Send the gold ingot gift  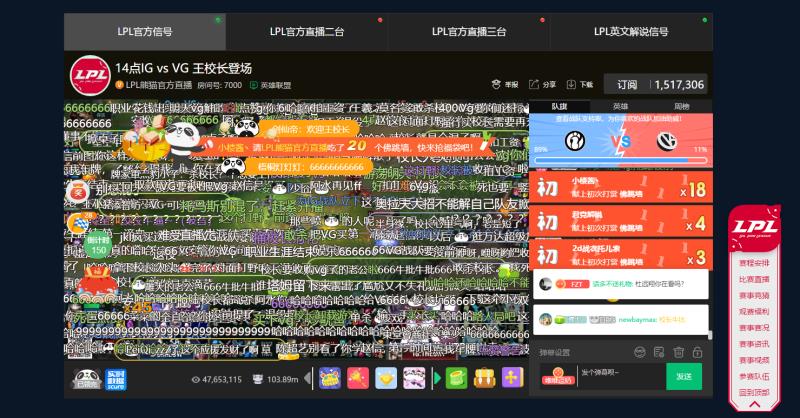pyautogui.click(x=386, y=378)
